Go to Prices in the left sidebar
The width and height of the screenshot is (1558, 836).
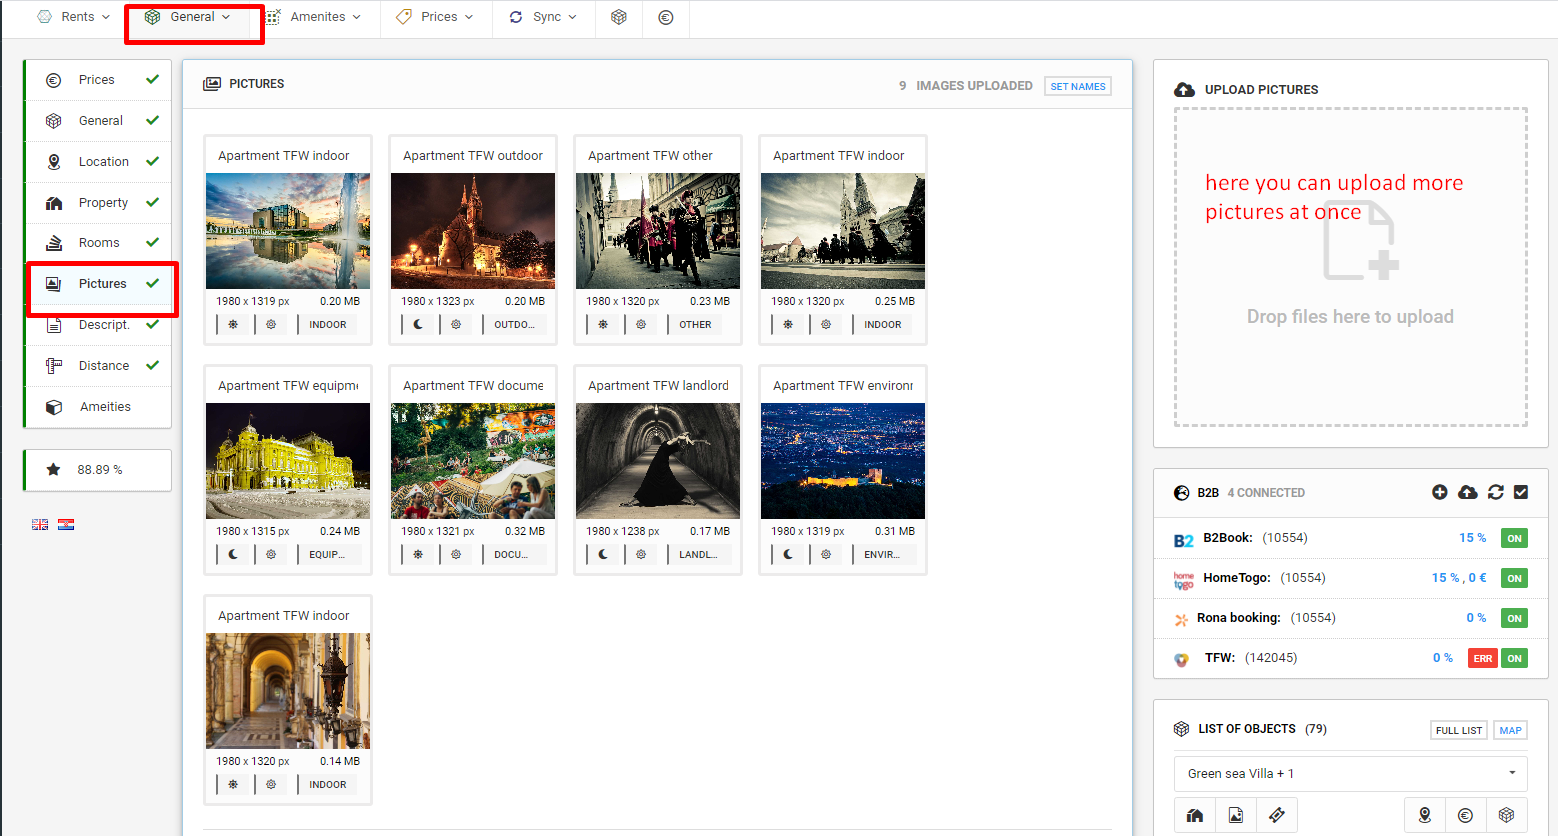98,80
